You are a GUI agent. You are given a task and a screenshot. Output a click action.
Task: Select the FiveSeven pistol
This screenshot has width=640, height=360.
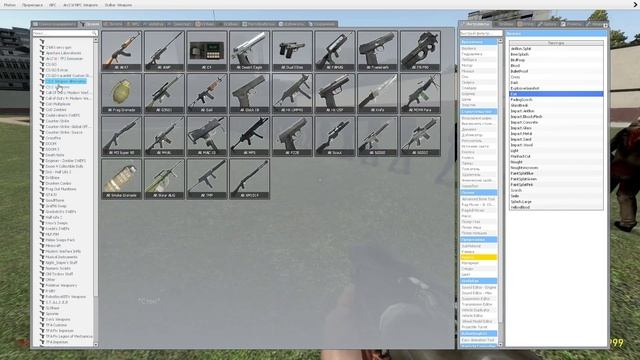378,51
